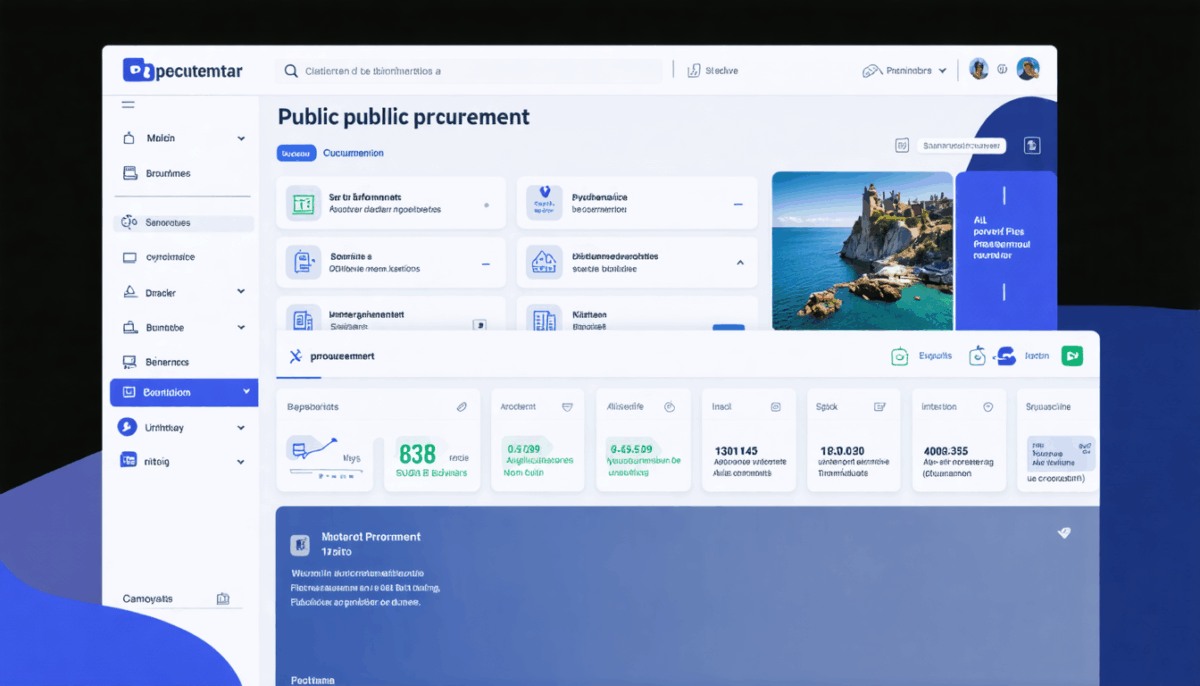Click the green icon beside Esgalis
The image size is (1200, 686).
click(899, 356)
